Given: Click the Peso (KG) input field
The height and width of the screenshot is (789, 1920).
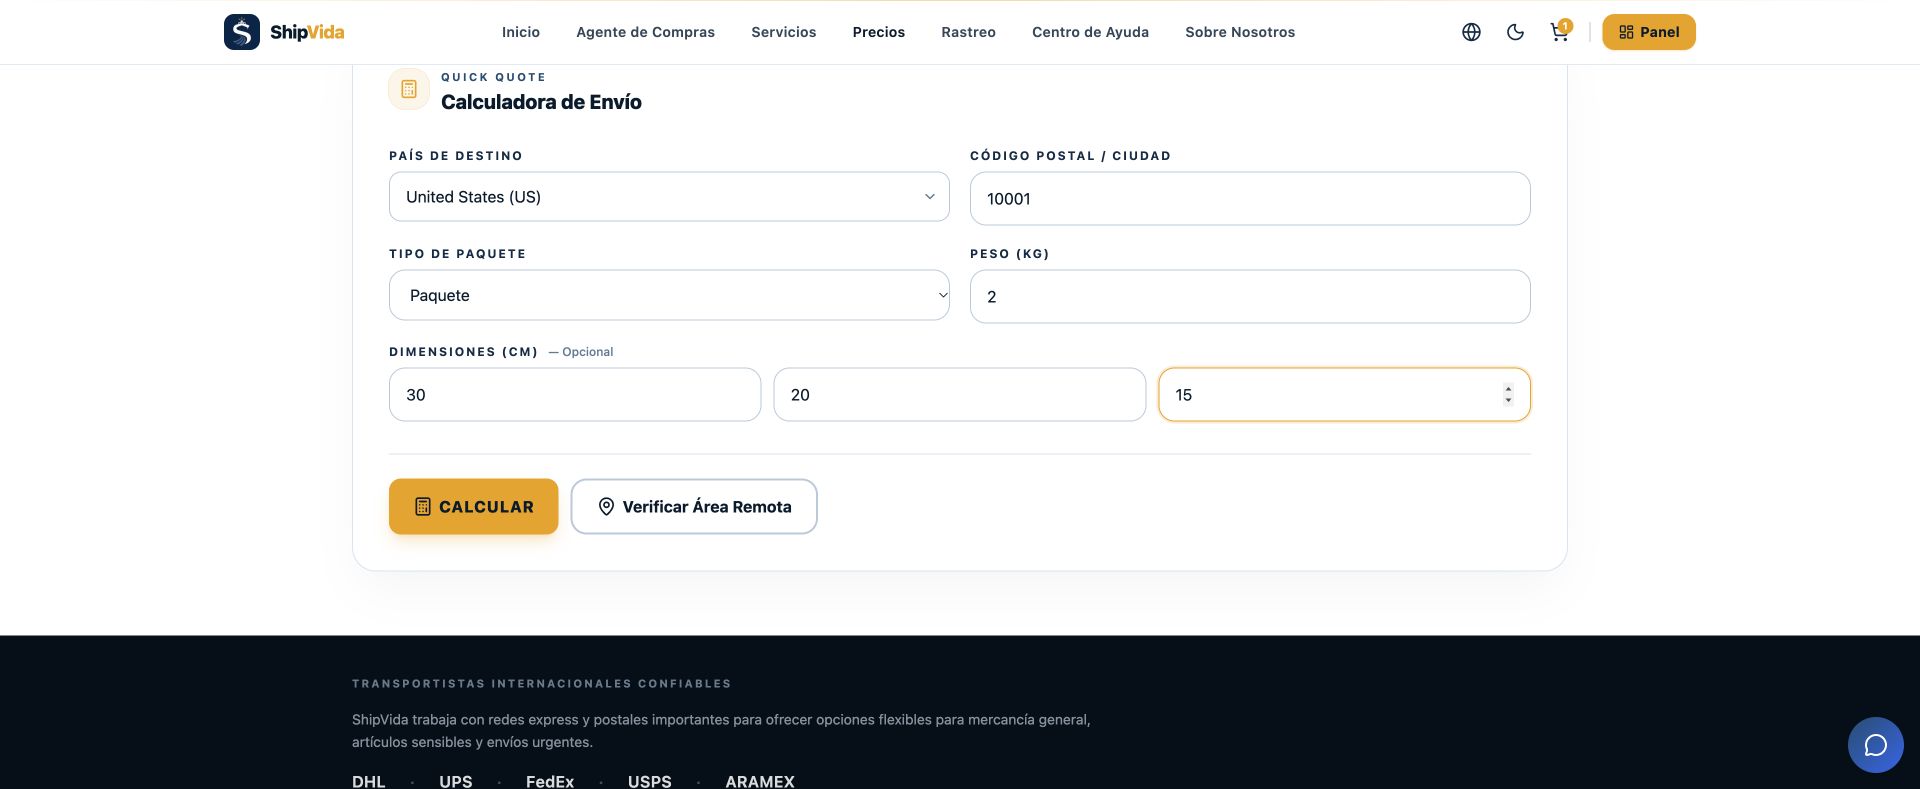Looking at the screenshot, I should click(1250, 296).
